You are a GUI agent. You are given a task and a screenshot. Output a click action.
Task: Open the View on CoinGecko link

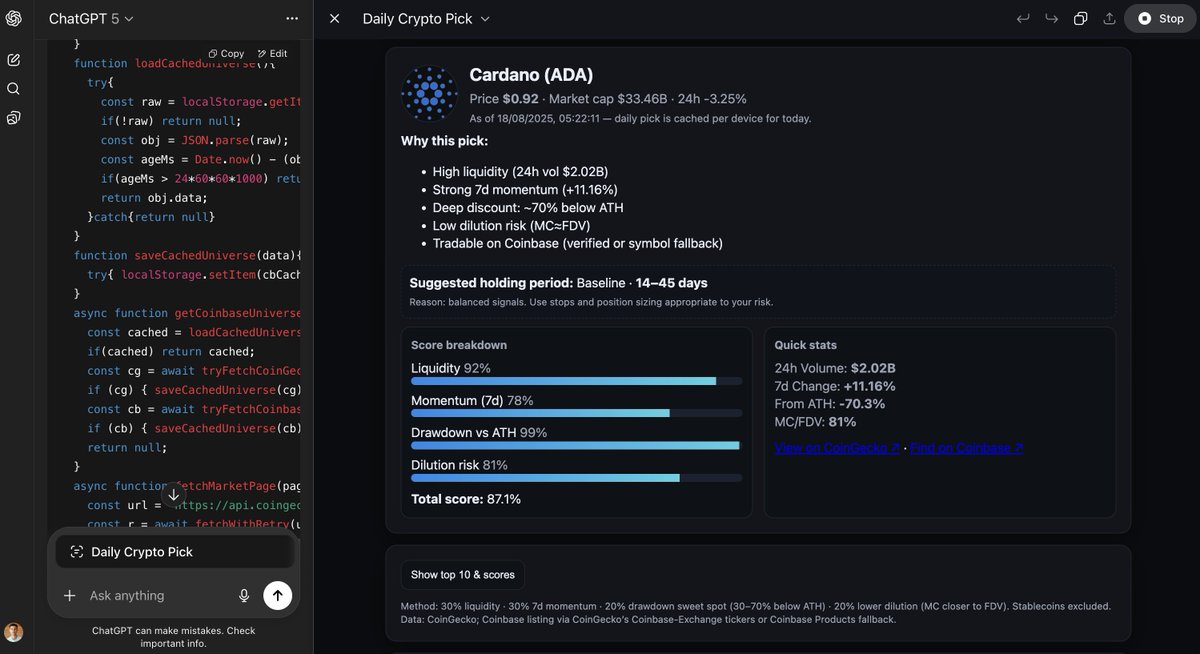(837, 447)
